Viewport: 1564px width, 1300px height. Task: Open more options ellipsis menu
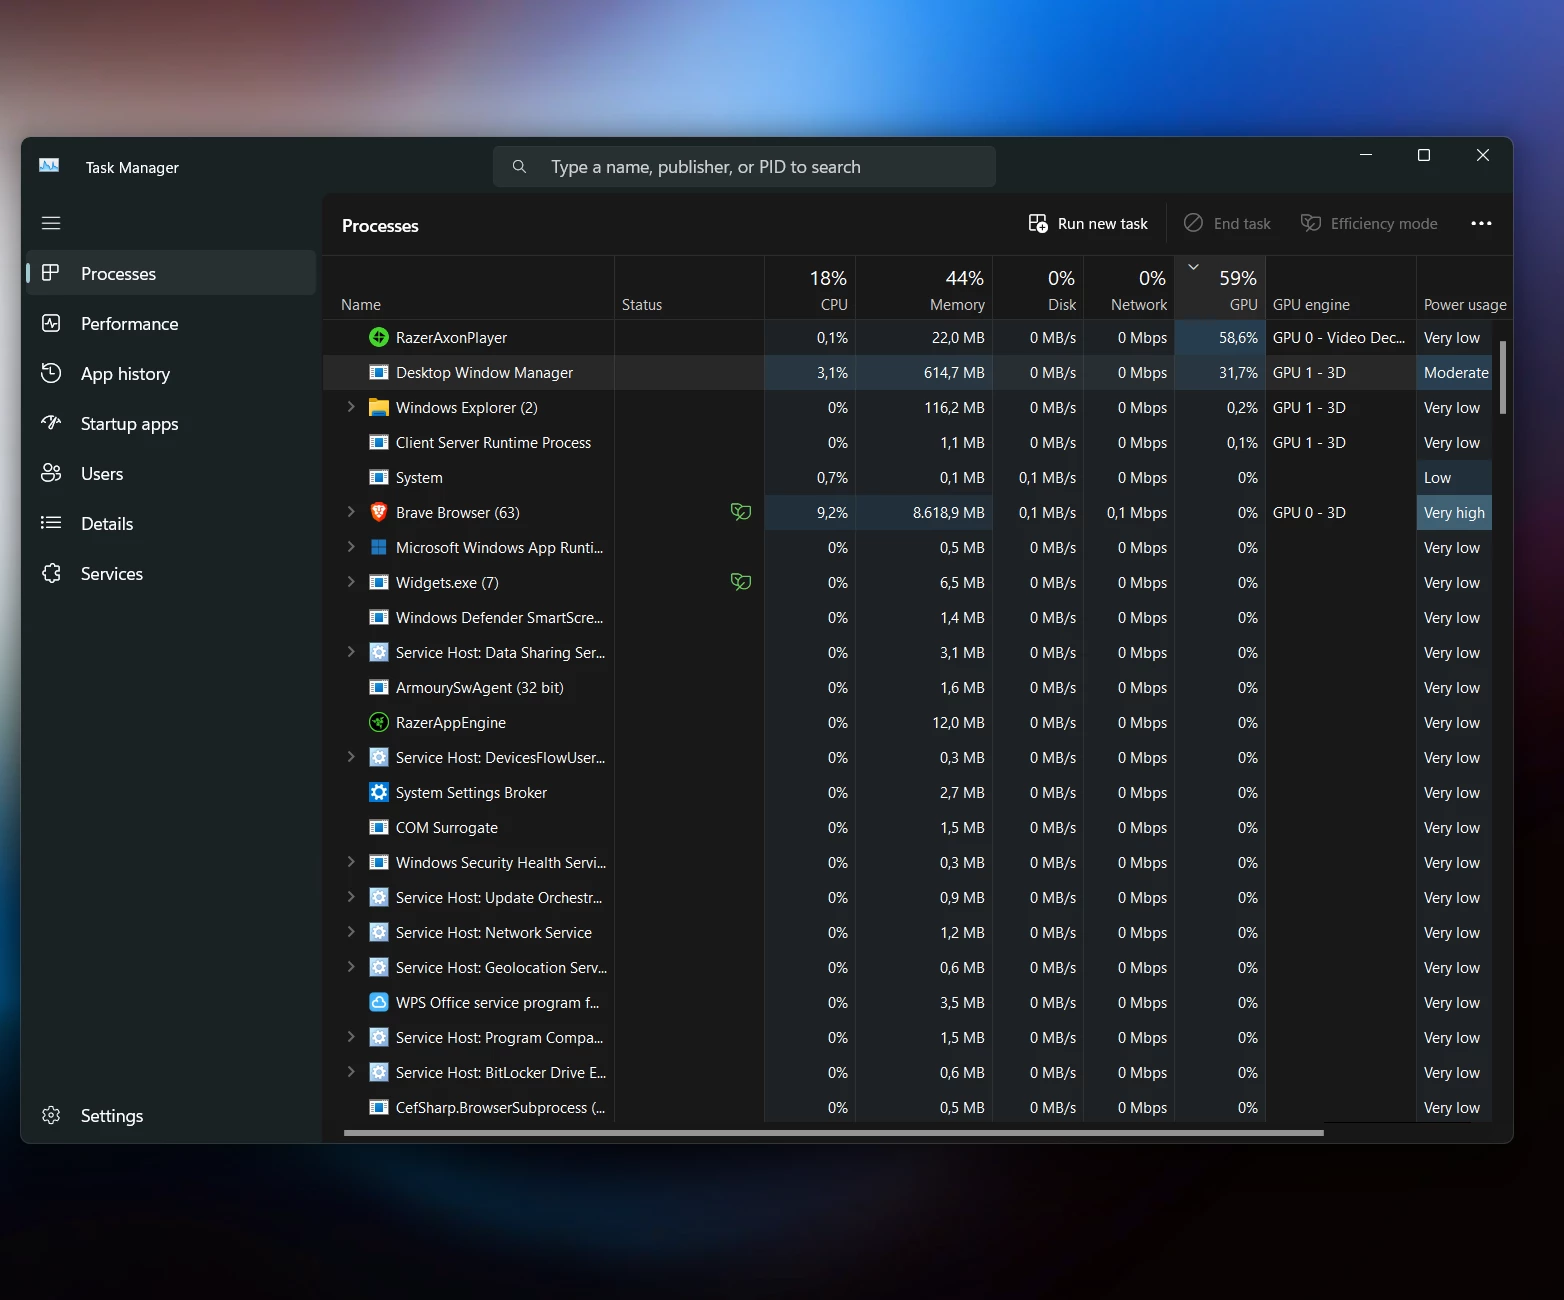(x=1481, y=224)
